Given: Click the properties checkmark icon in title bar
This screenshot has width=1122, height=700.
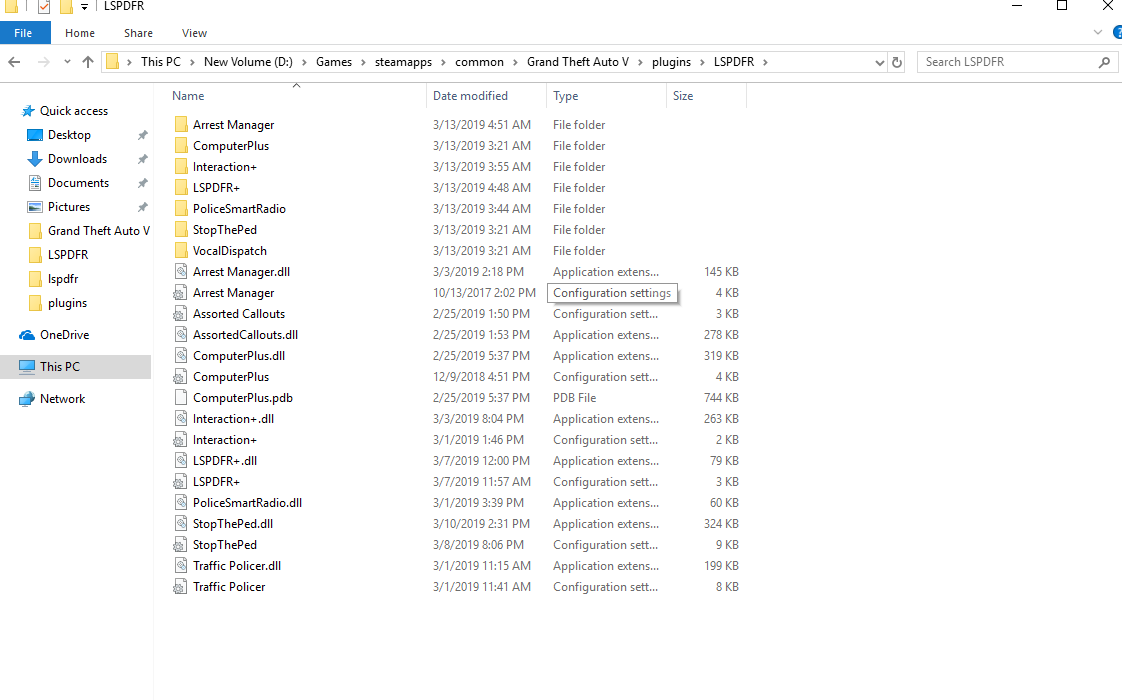Looking at the screenshot, I should point(44,6).
